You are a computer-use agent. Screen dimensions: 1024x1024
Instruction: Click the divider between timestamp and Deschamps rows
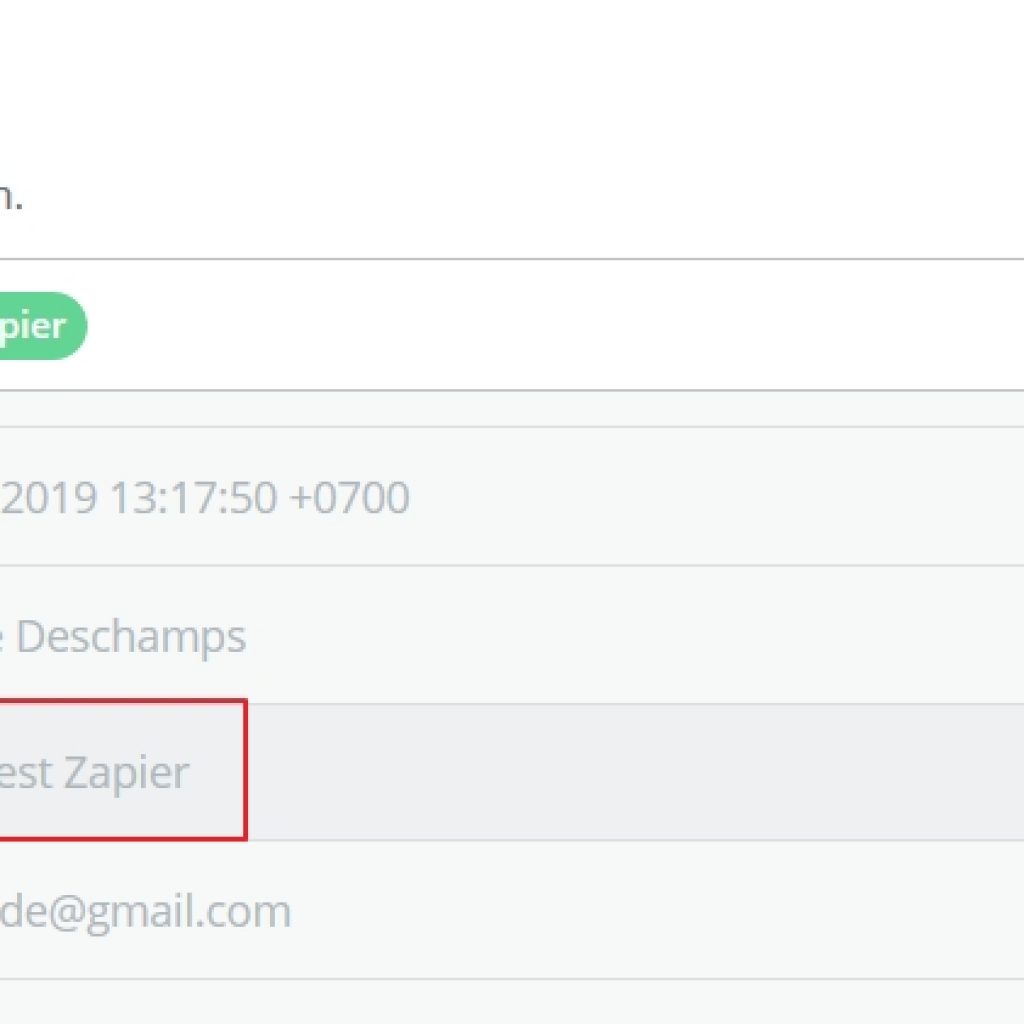click(x=500, y=565)
